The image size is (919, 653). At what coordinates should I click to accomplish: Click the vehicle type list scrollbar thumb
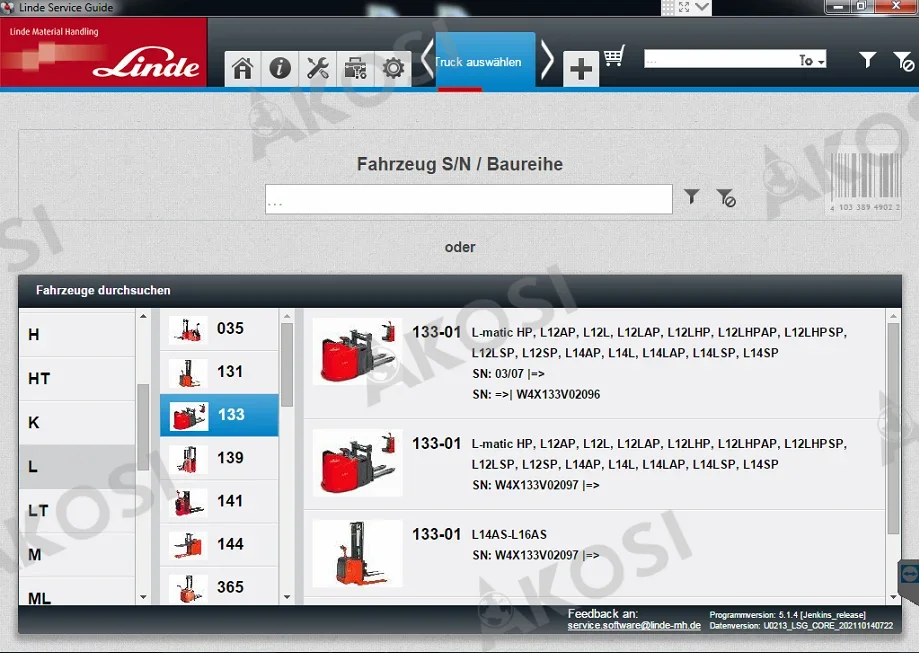(143, 427)
